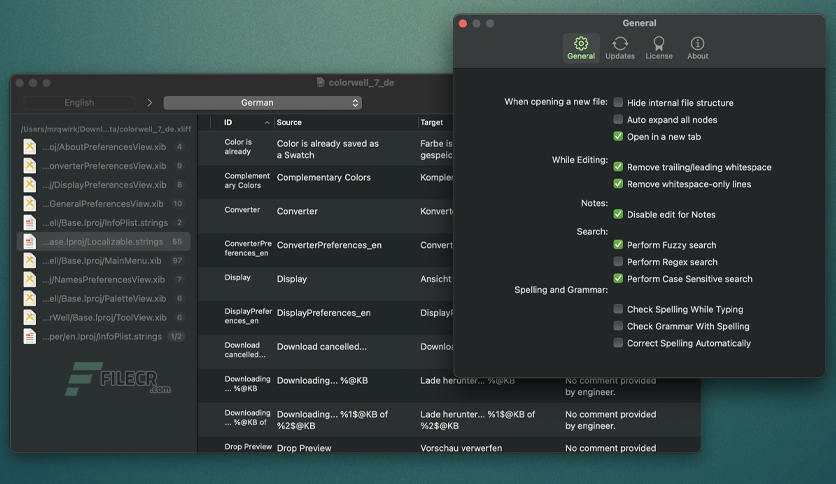The height and width of the screenshot is (484, 836).
Task: Open the About preferences tab
Action: 697,48
